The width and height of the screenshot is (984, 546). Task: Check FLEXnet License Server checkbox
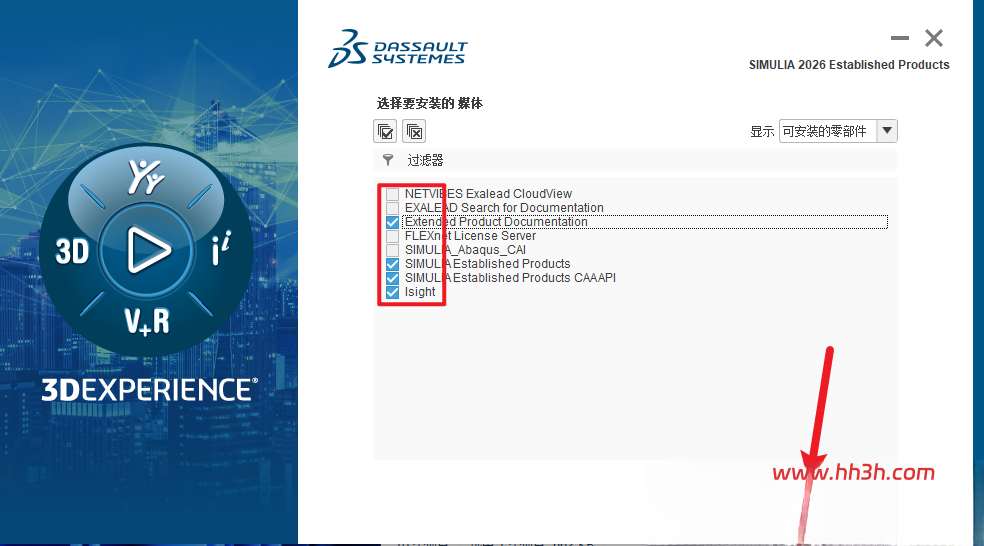pyautogui.click(x=392, y=236)
